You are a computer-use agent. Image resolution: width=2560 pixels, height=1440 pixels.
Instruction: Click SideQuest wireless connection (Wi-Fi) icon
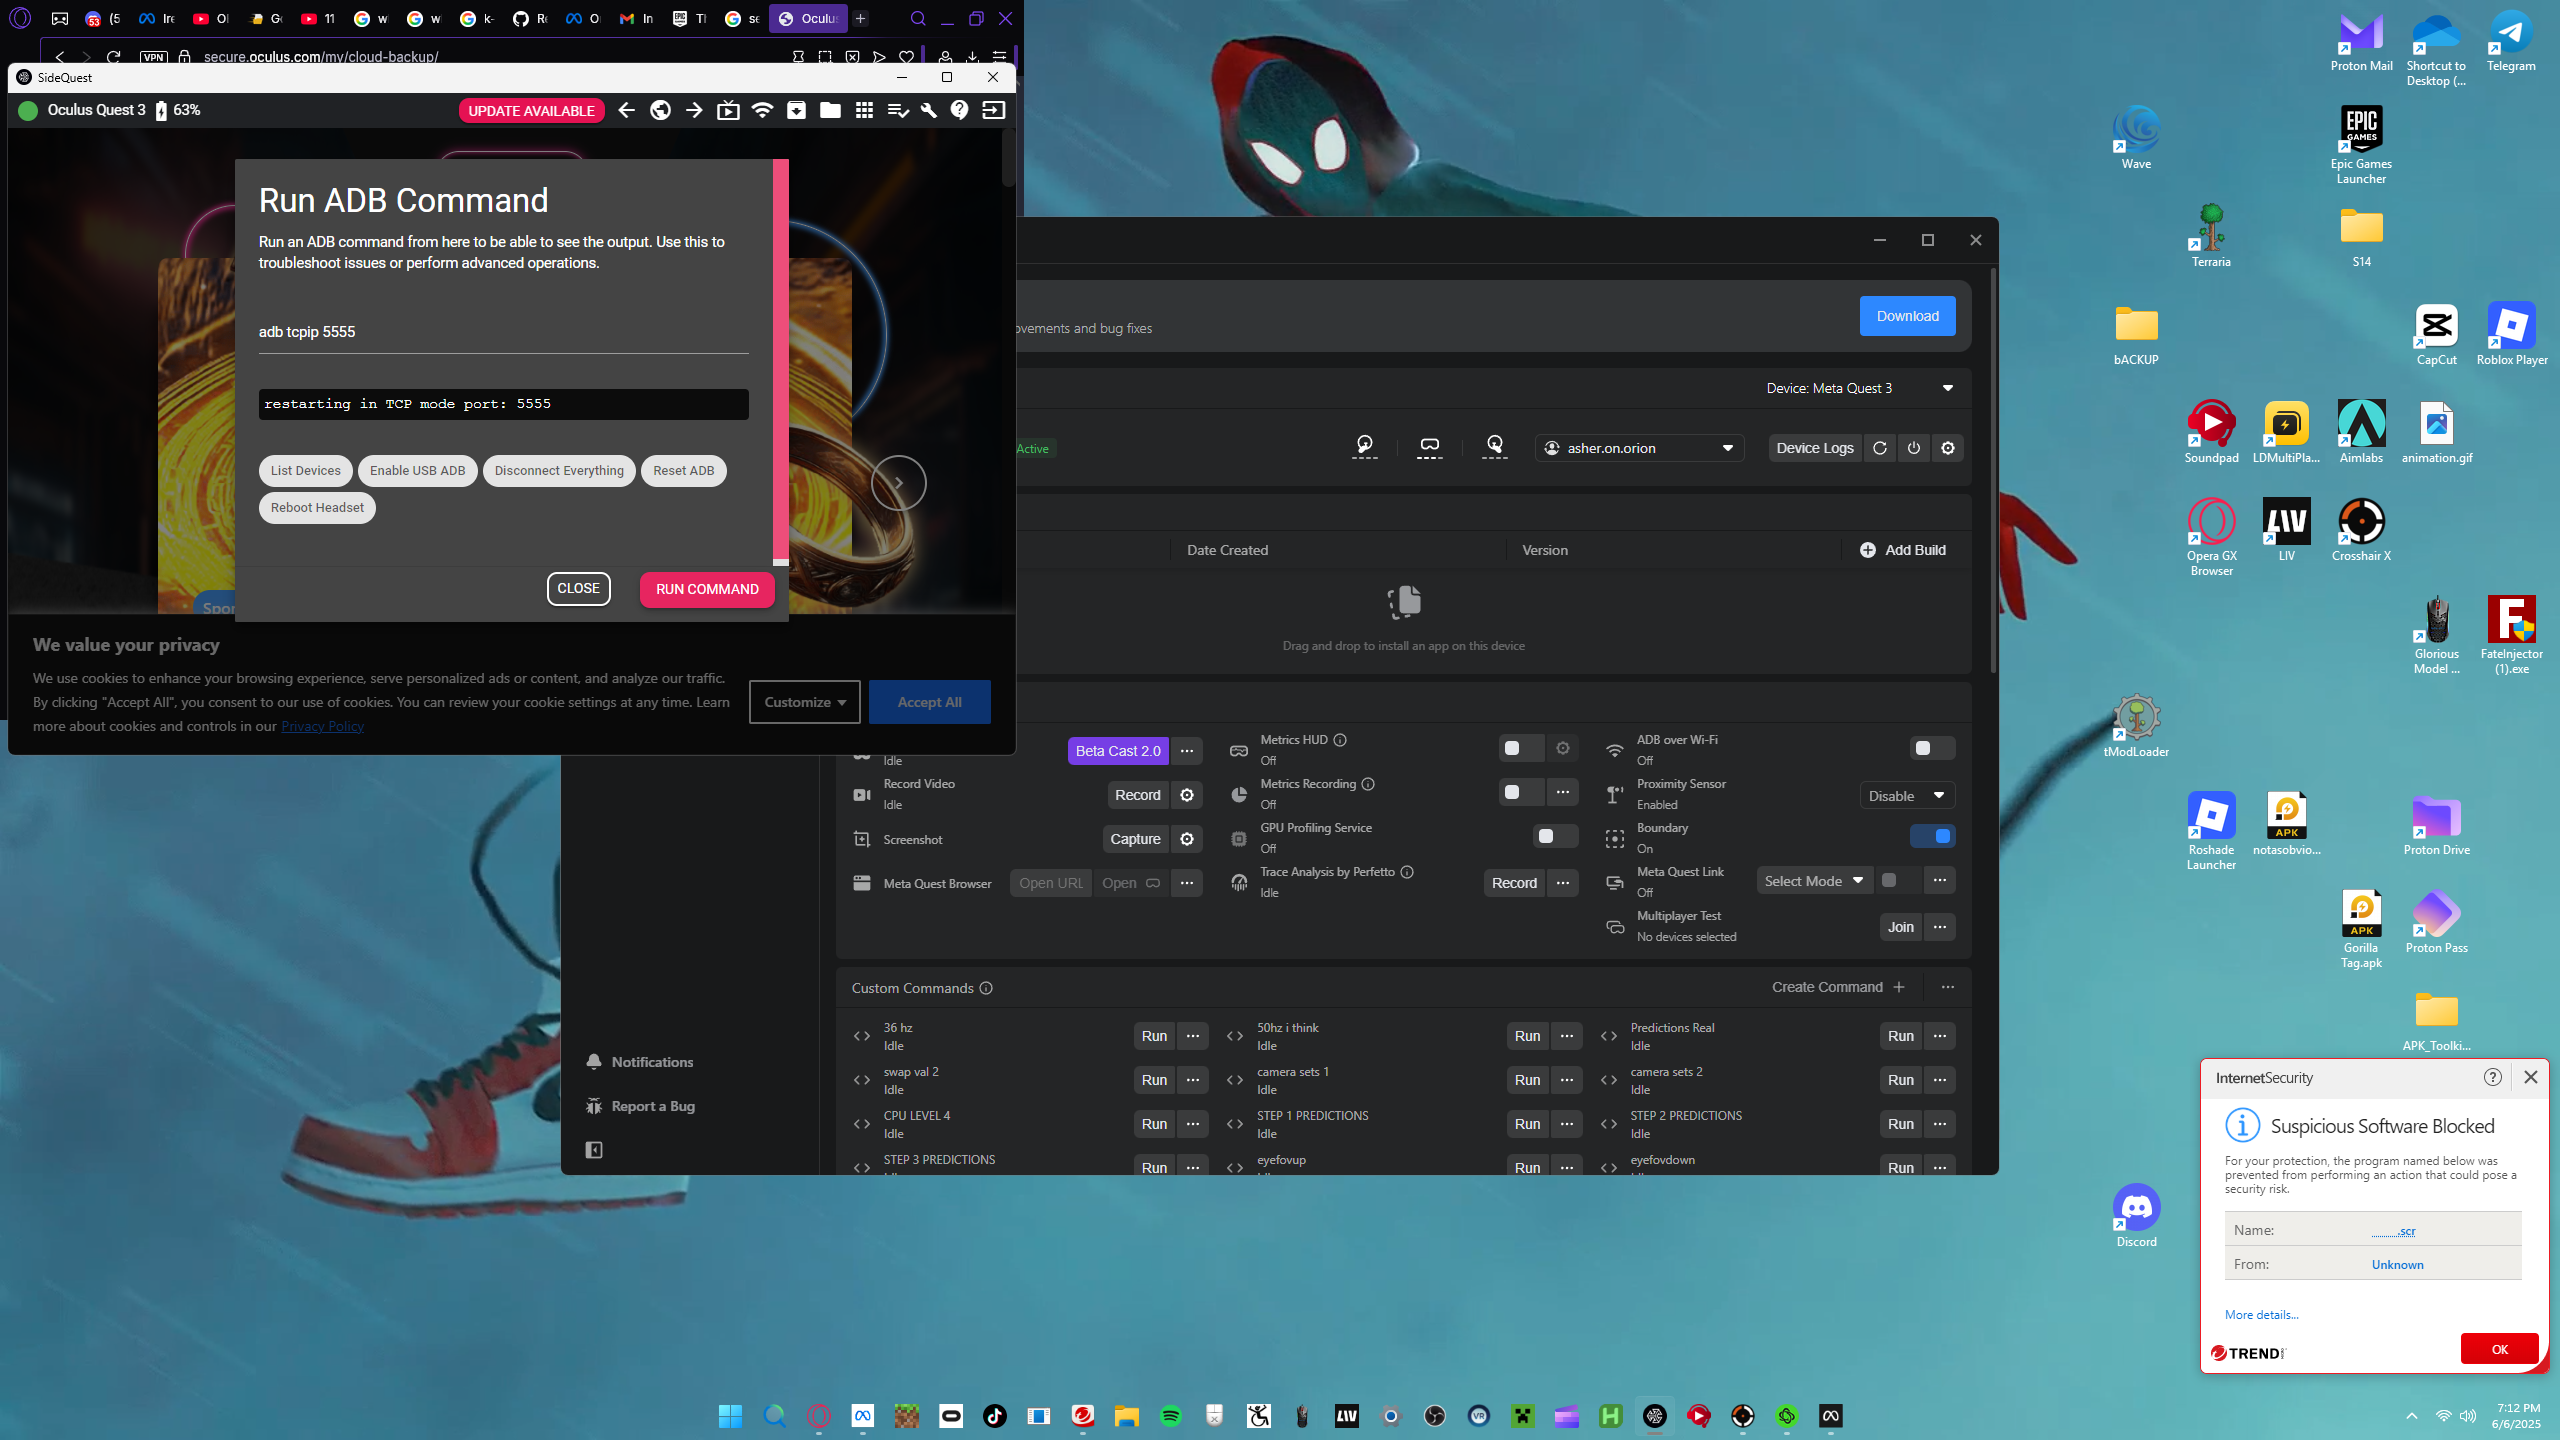pos(762,110)
